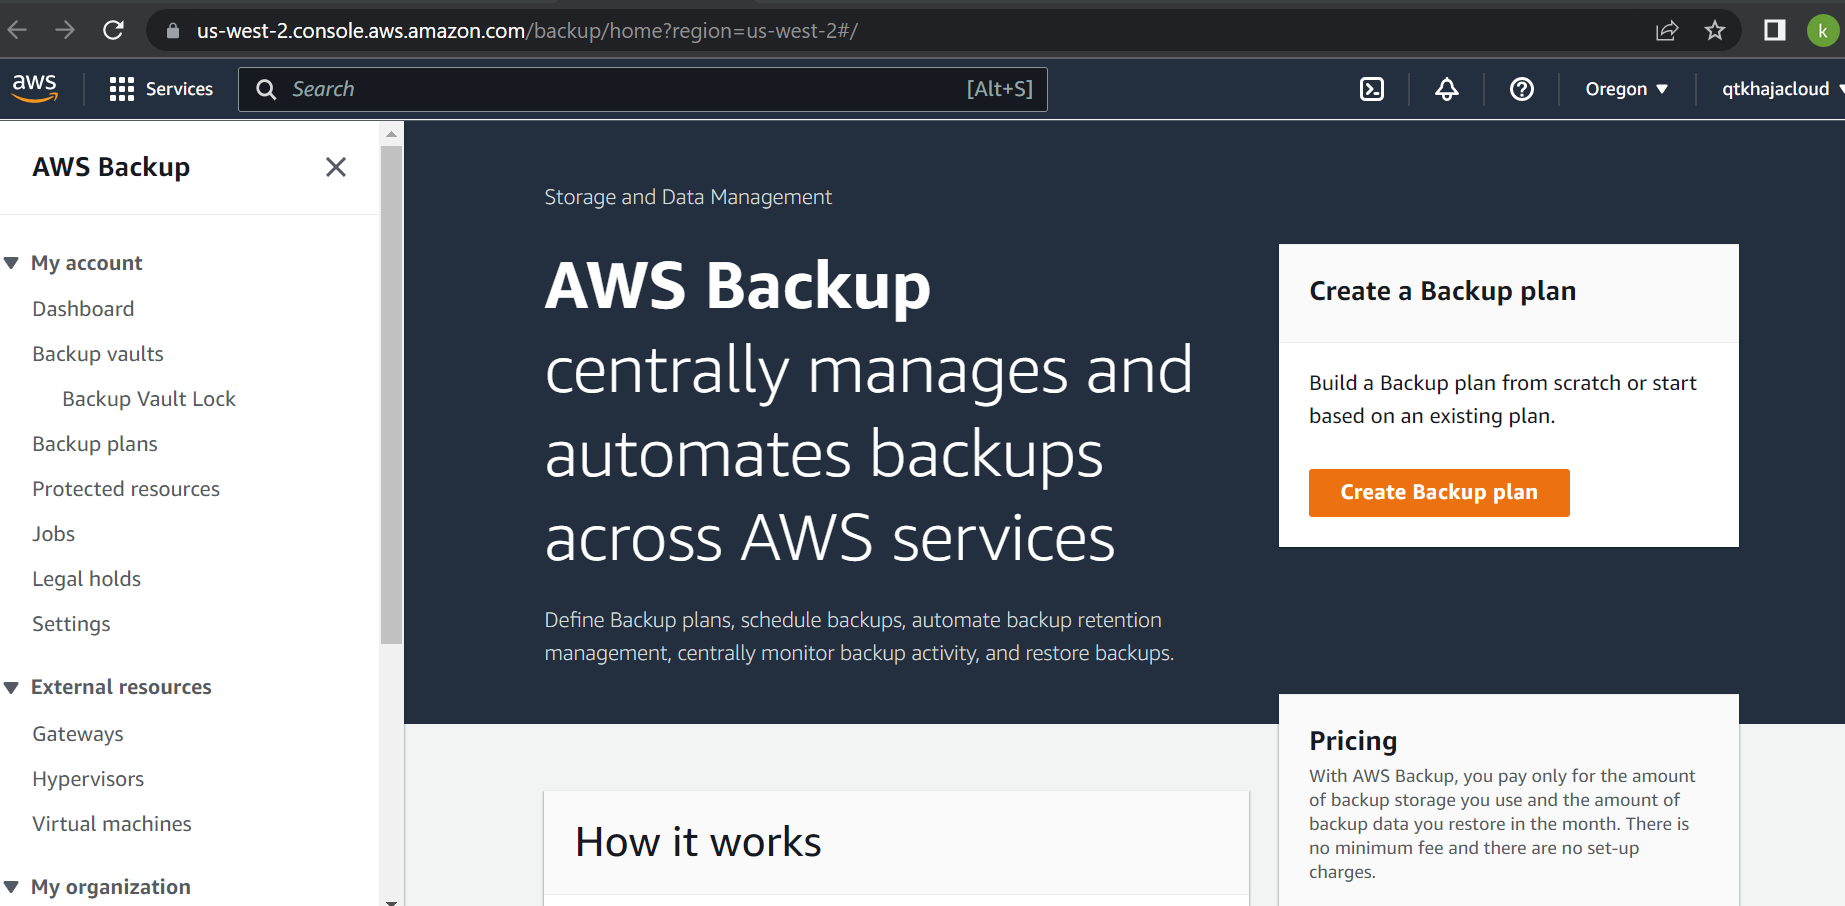Image resolution: width=1845 pixels, height=906 pixels.
Task: Focus the AWS console search field
Action: tap(642, 89)
